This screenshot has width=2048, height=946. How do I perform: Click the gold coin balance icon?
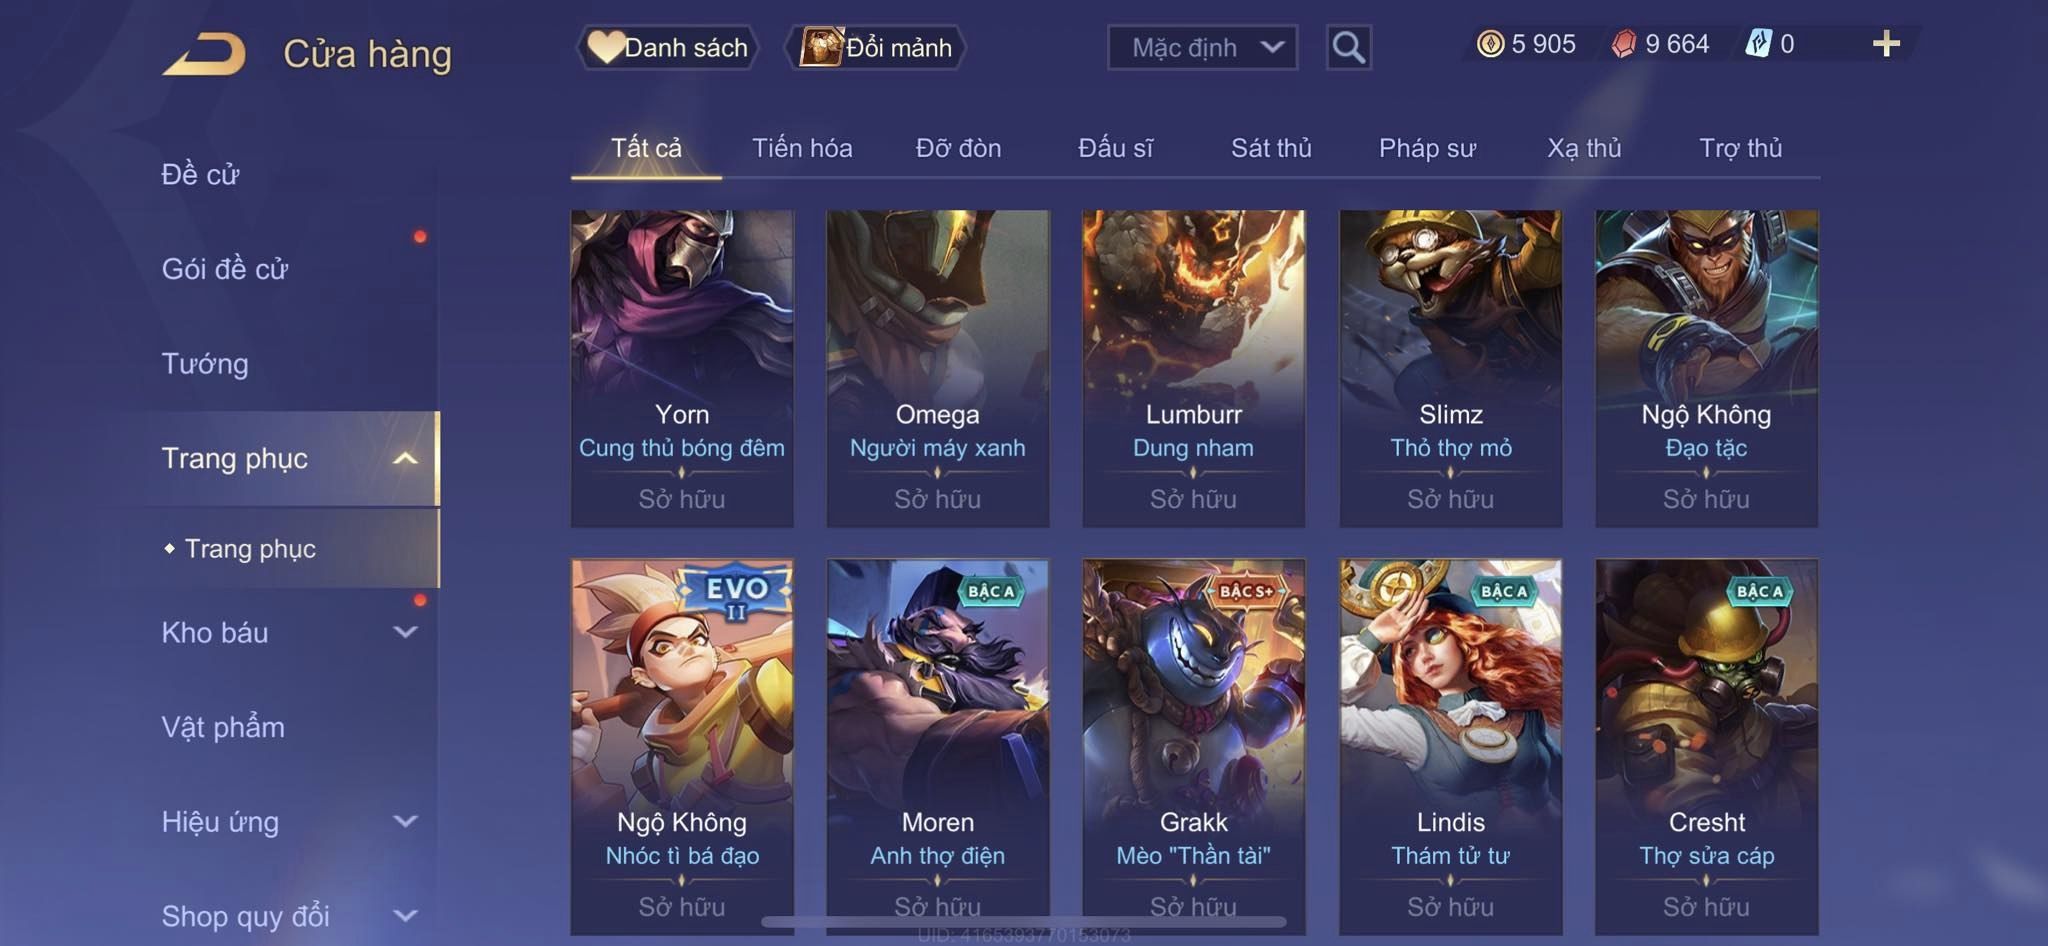1490,44
